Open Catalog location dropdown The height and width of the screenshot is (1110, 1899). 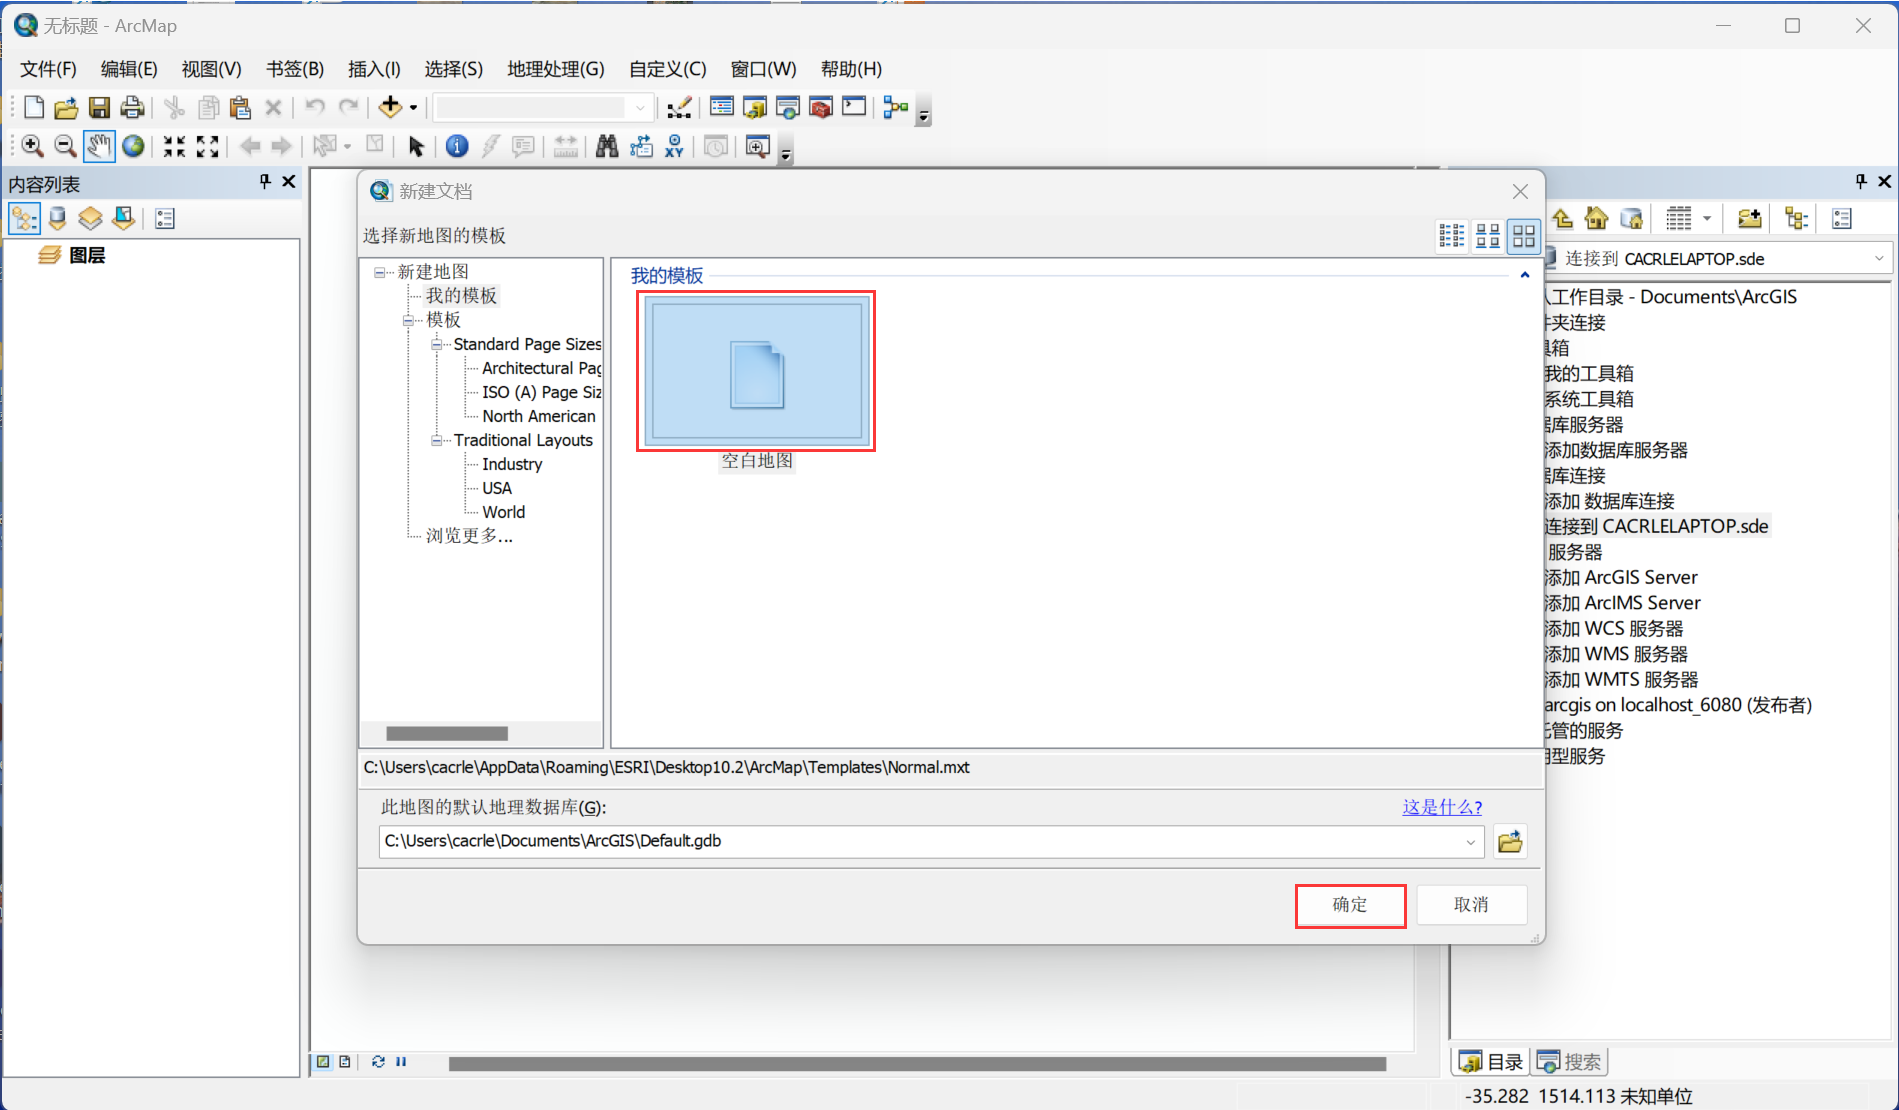1879,259
